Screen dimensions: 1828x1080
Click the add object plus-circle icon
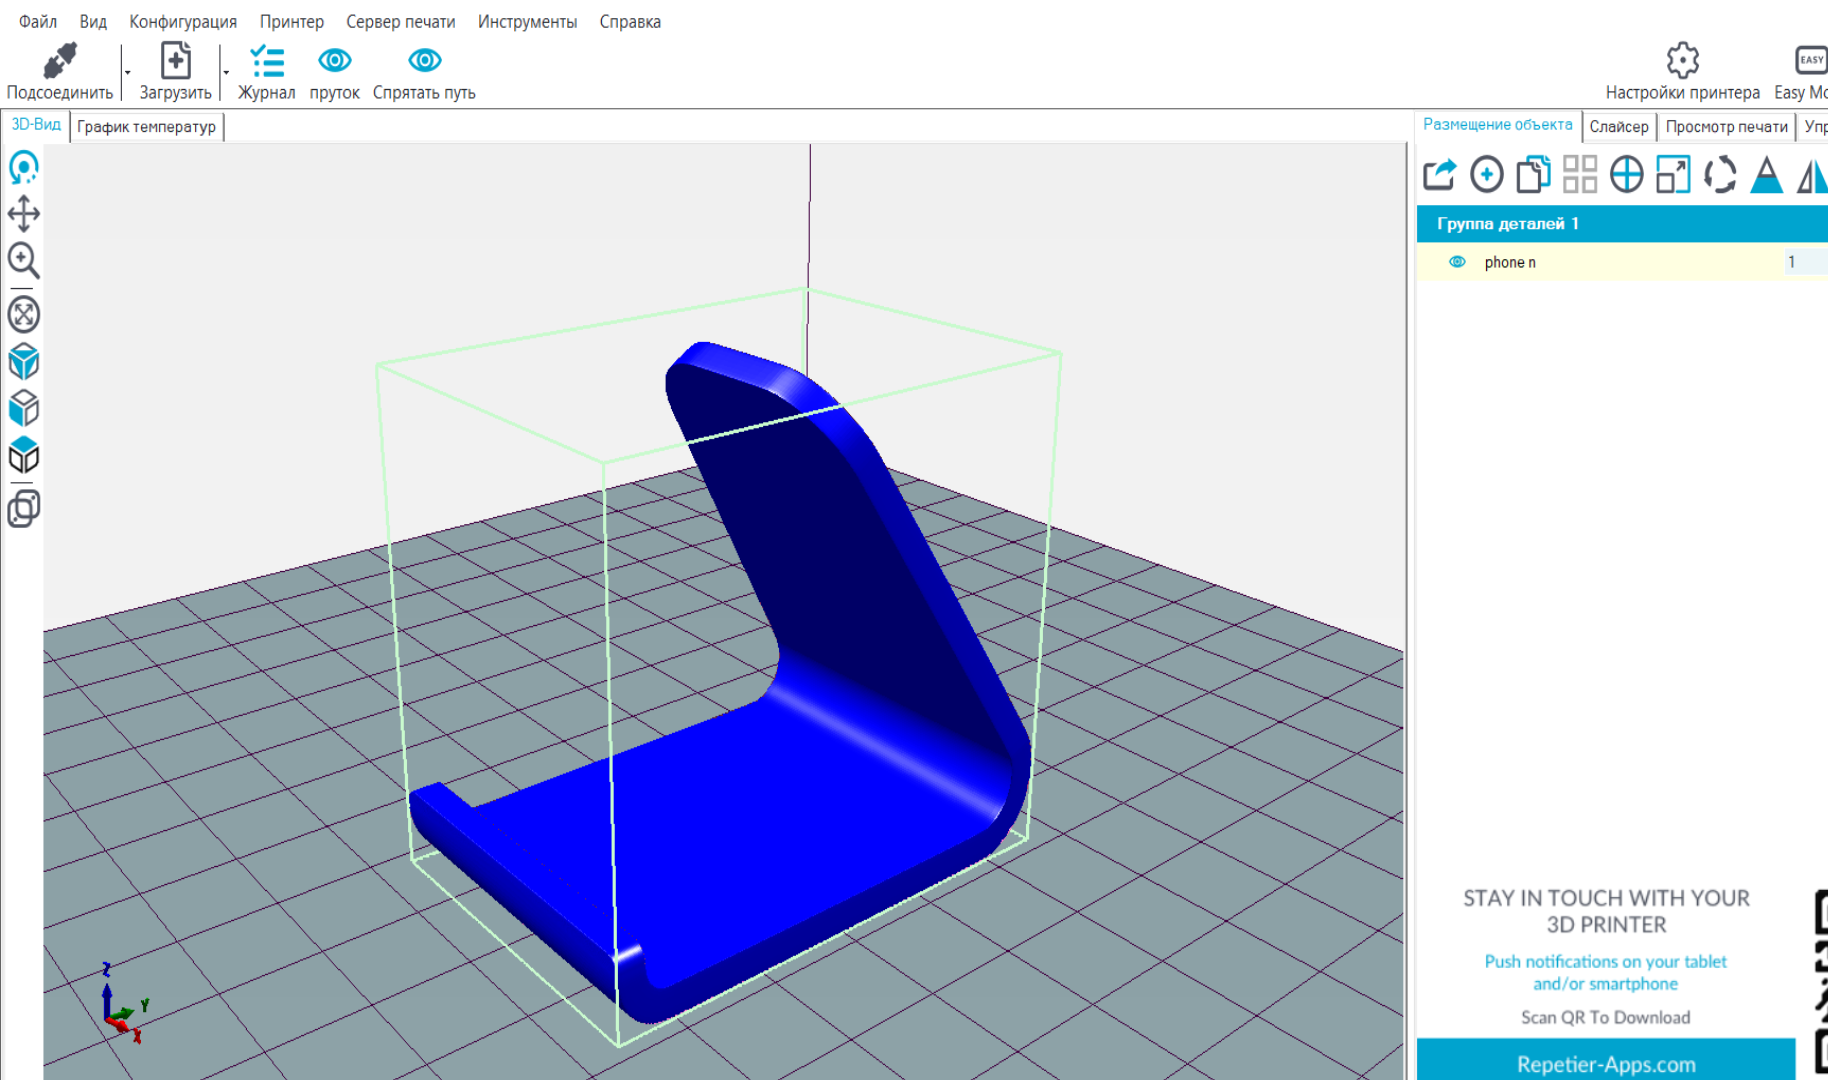coord(1486,175)
